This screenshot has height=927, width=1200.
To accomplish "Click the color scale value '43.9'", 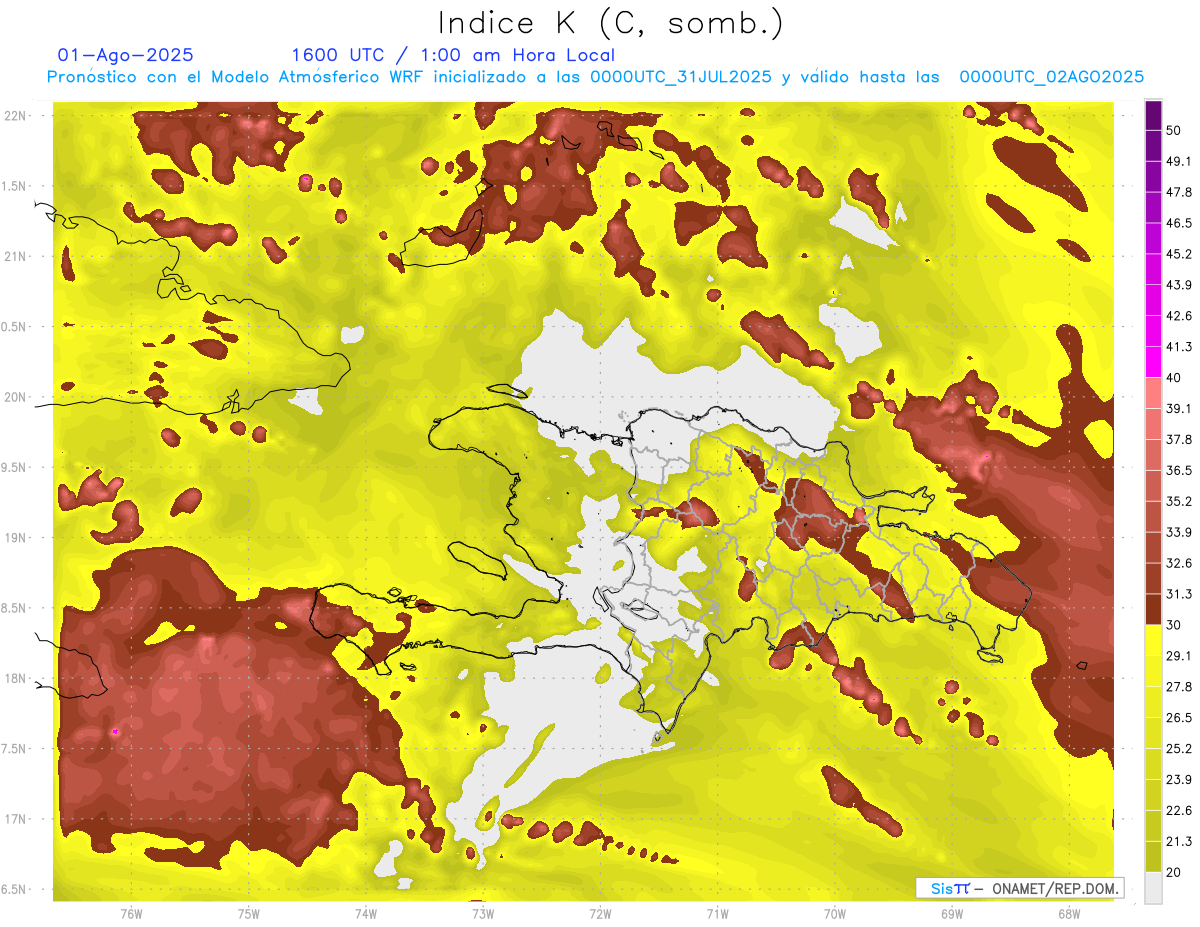I will point(1179,285).
